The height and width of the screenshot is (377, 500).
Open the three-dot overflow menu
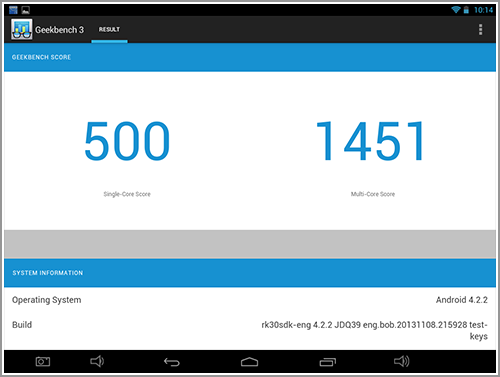(480, 30)
